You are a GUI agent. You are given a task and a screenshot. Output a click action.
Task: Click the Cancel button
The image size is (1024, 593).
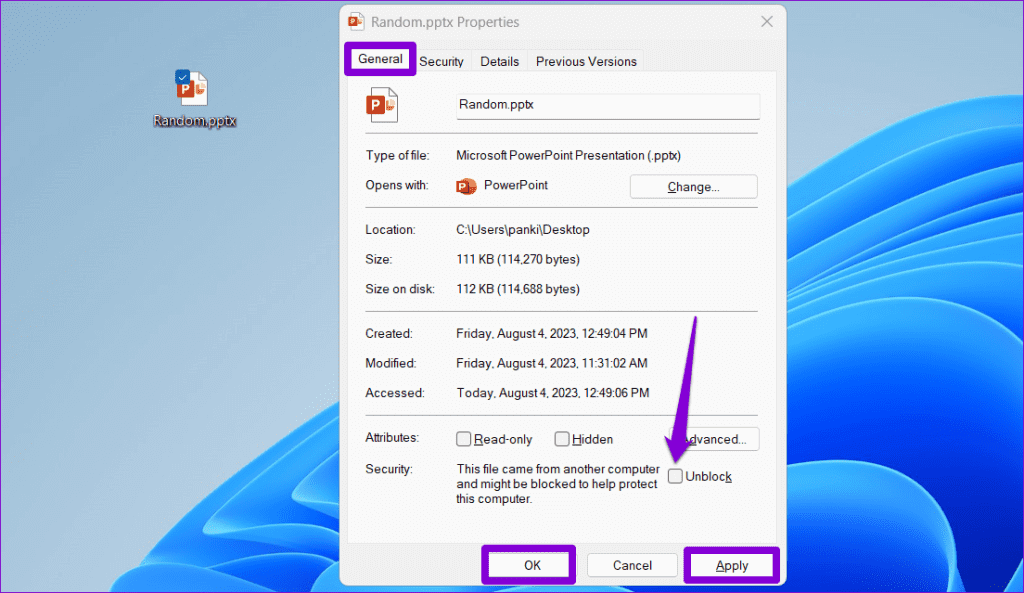[632, 565]
